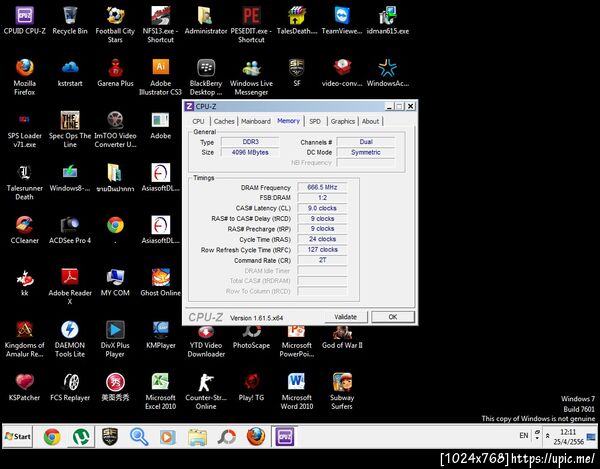600x469 pixels.
Task: Open Chrome from the taskbar
Action: point(52,436)
